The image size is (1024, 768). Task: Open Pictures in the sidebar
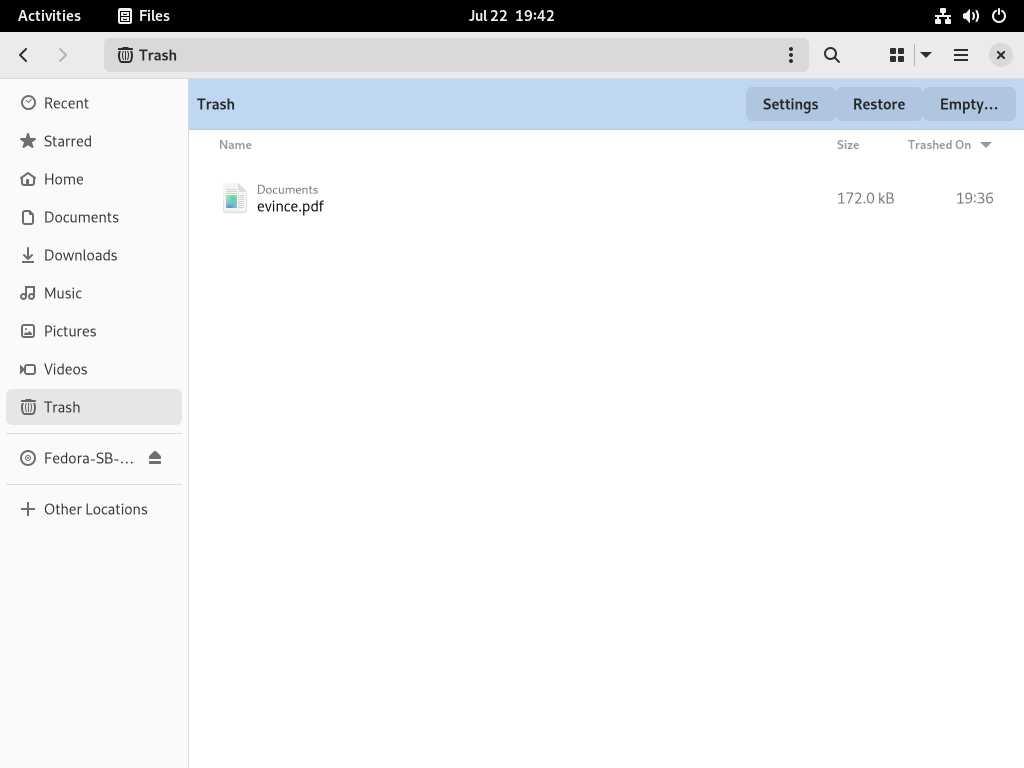coord(94,331)
